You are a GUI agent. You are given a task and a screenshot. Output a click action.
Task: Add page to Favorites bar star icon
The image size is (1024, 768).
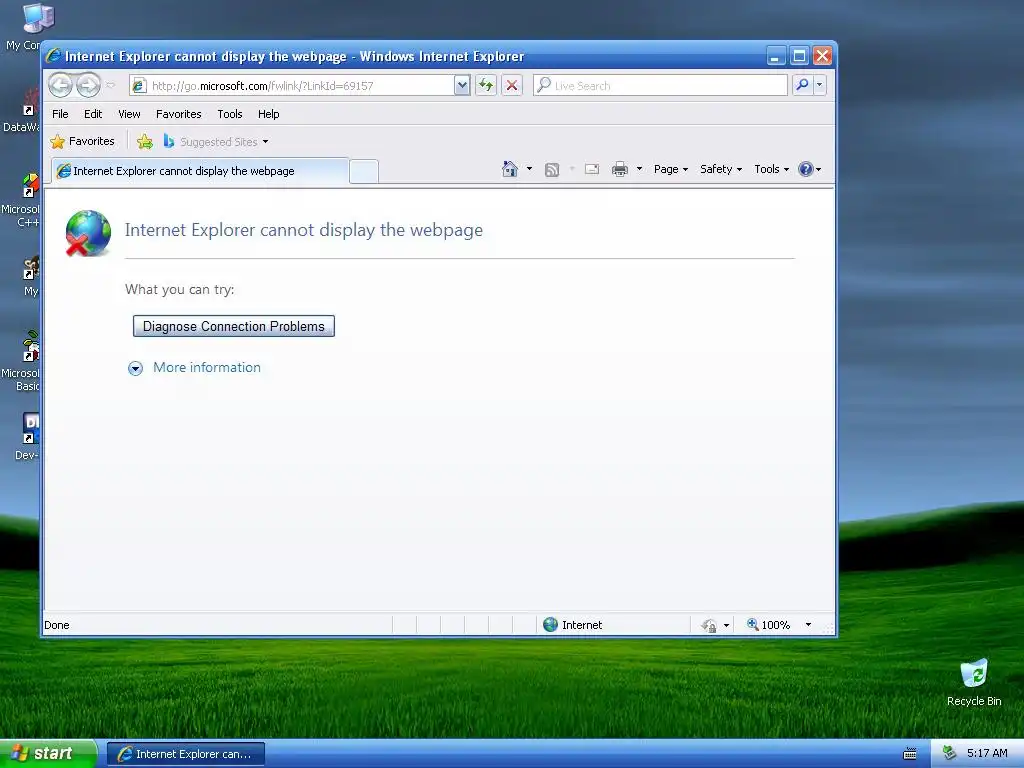click(x=145, y=141)
